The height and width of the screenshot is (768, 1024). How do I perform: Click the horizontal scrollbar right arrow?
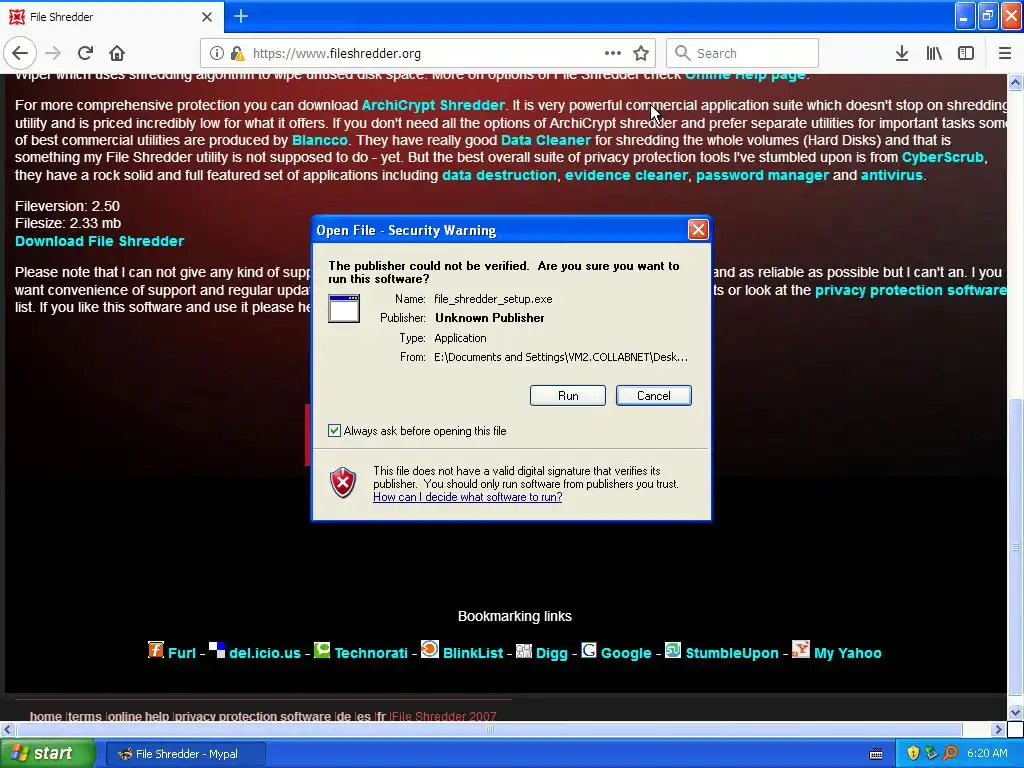998,729
